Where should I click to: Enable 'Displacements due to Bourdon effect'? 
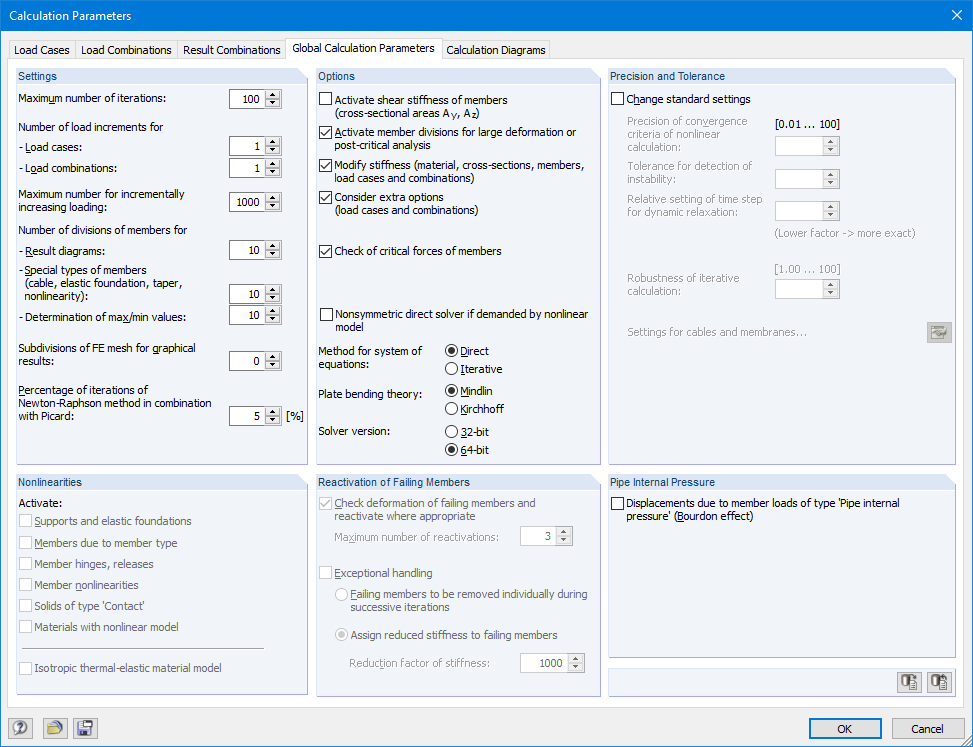[x=616, y=503]
